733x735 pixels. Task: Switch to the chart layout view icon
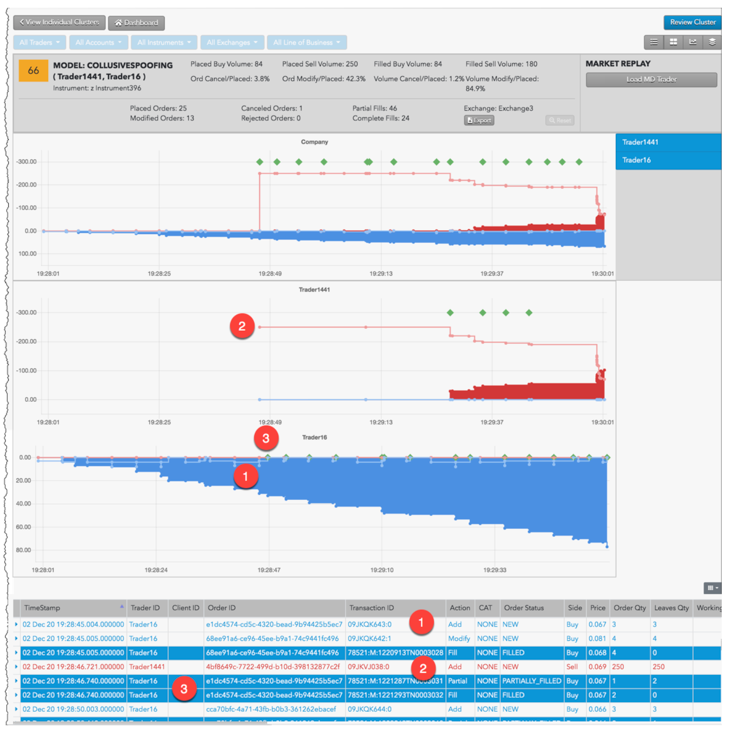[x=692, y=42]
